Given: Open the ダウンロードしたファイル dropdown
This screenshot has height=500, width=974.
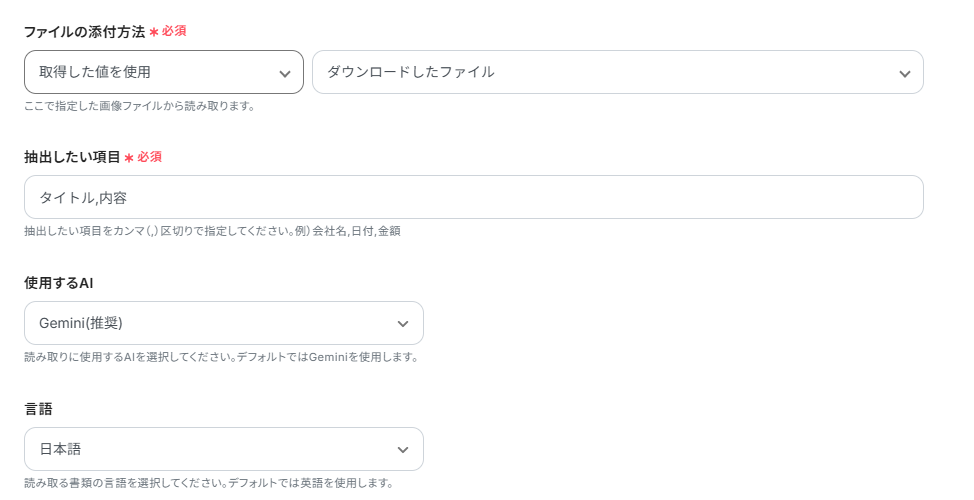Looking at the screenshot, I should 600,72.
